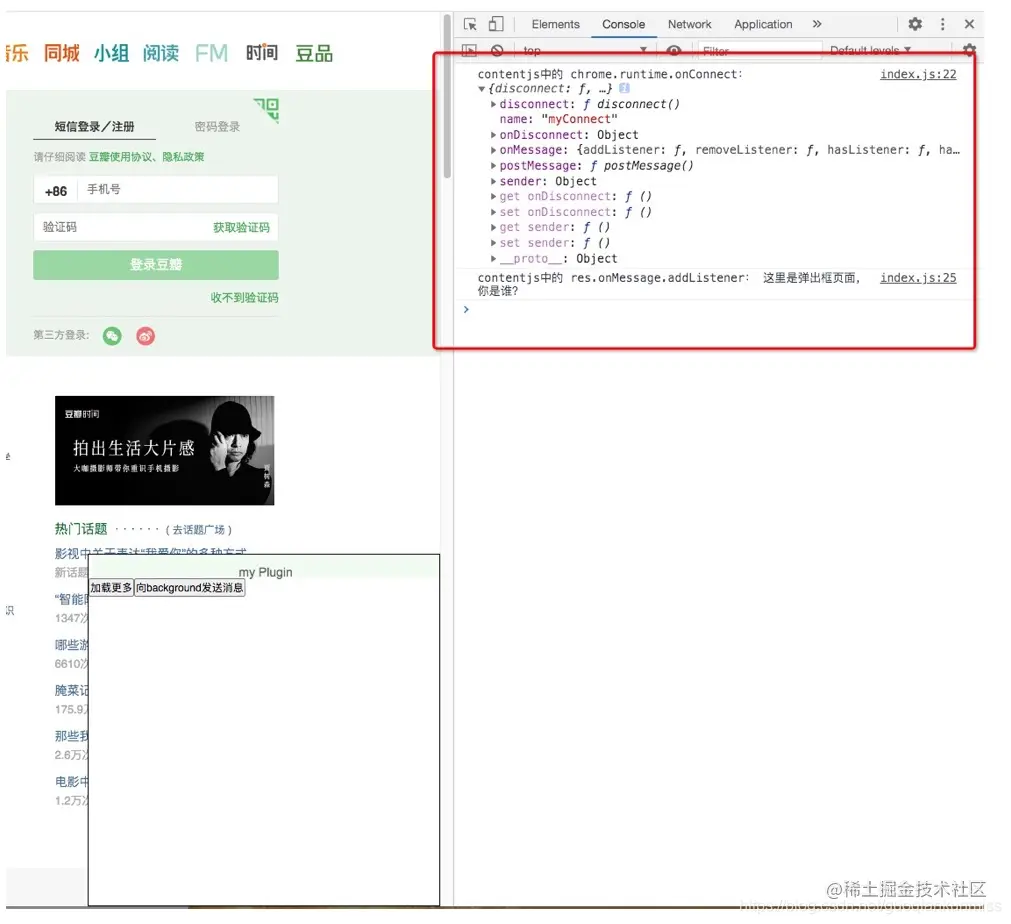Expand the get sender accessor
This screenshot has width=1011, height=924.
point(493,228)
